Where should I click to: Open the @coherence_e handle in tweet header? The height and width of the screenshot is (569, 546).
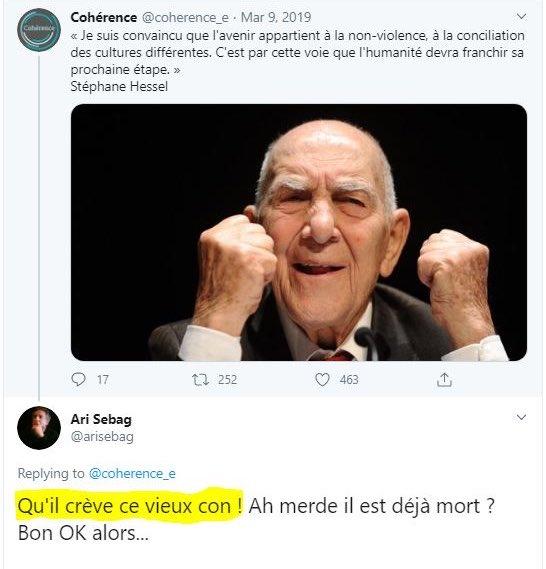coord(185,17)
